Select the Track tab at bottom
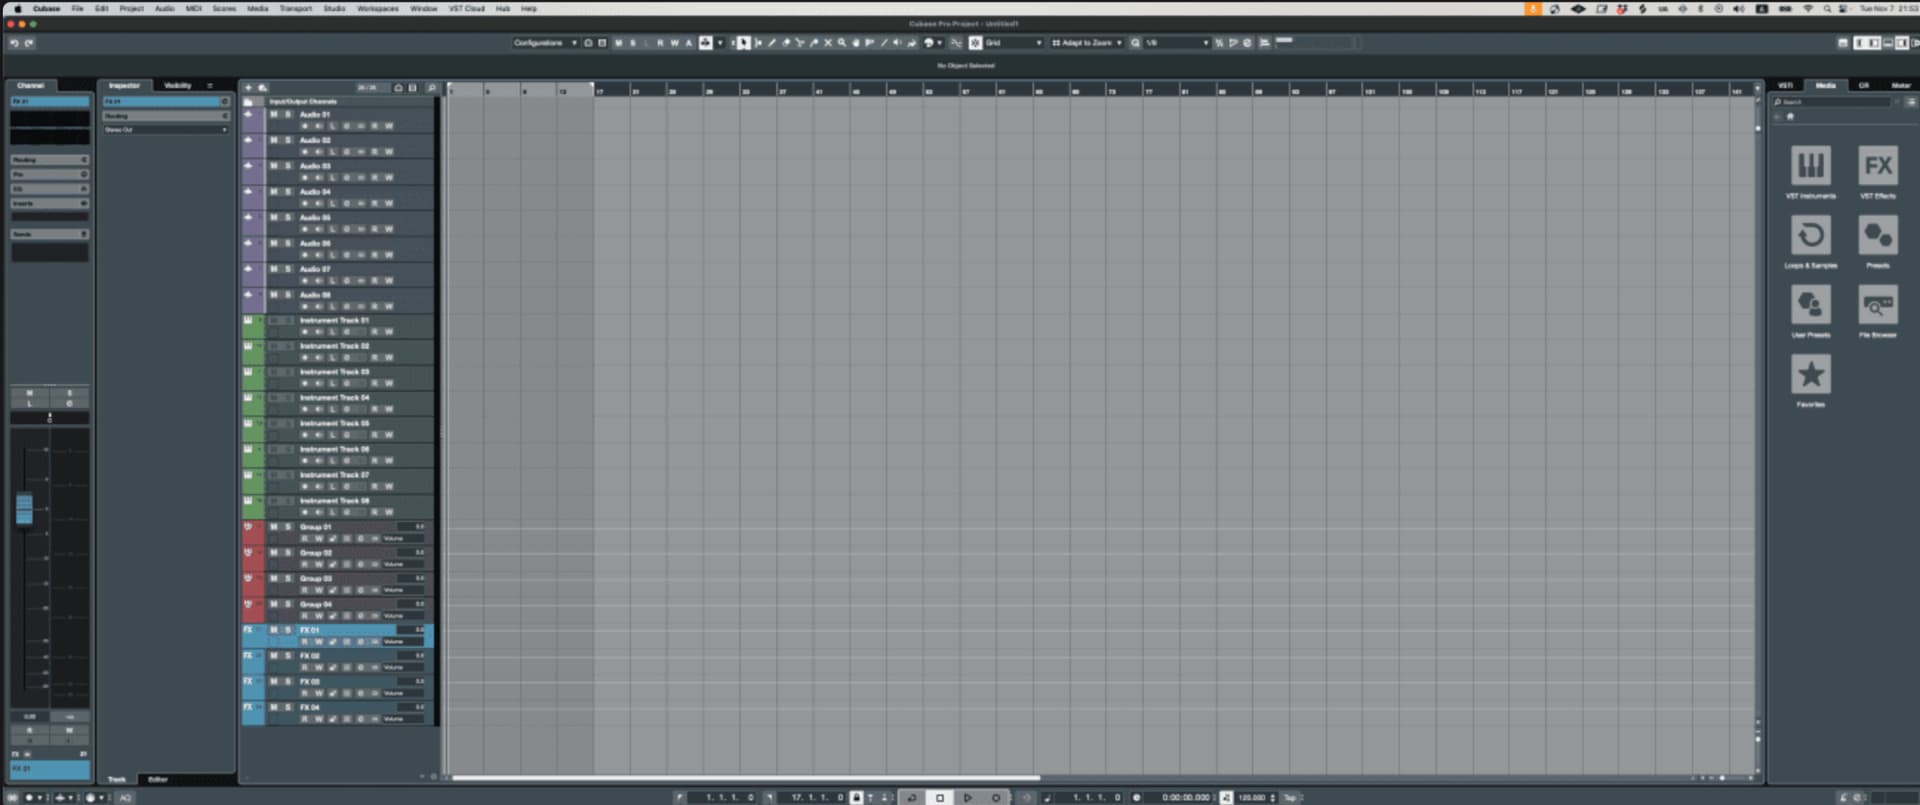The height and width of the screenshot is (805, 1920). pyautogui.click(x=117, y=779)
